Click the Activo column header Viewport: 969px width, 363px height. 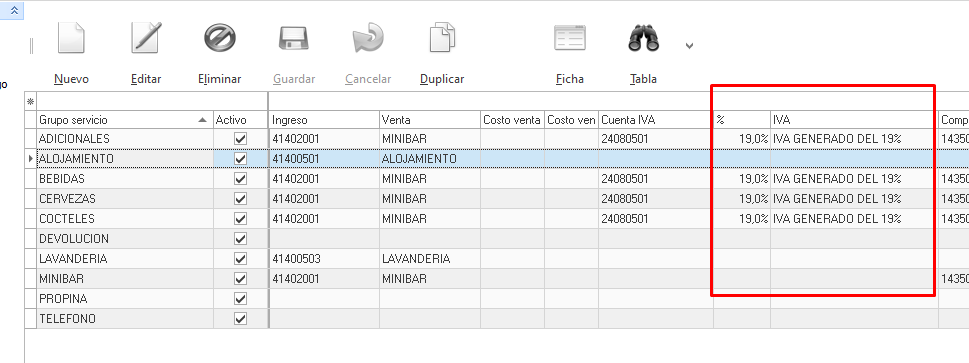(x=240, y=120)
